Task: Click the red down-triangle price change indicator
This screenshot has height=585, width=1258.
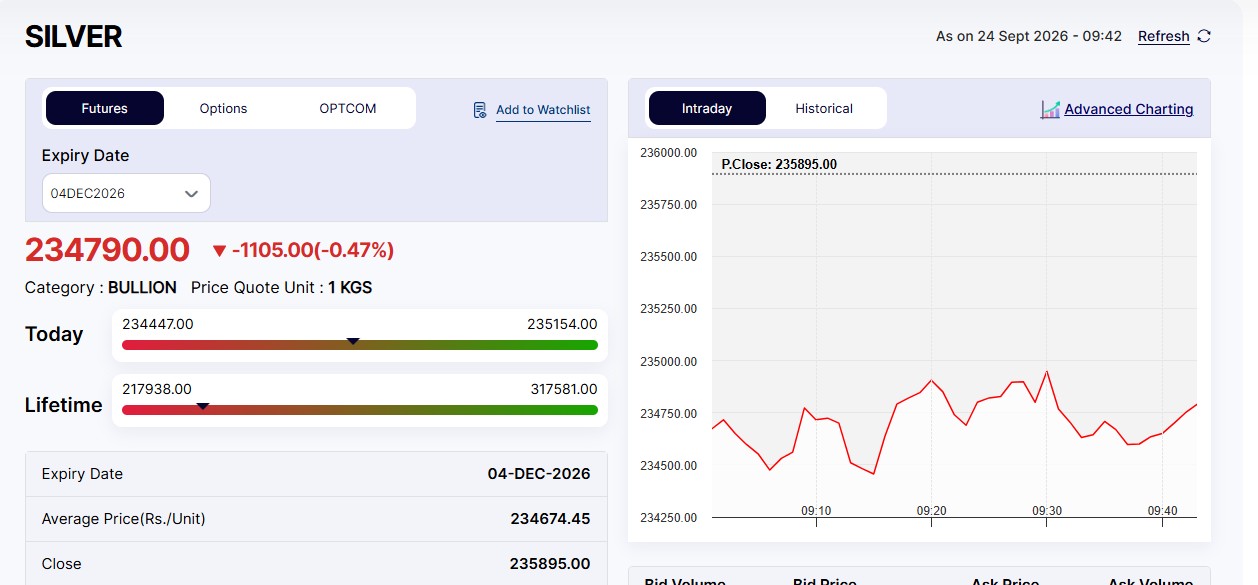Action: pyautogui.click(x=220, y=250)
